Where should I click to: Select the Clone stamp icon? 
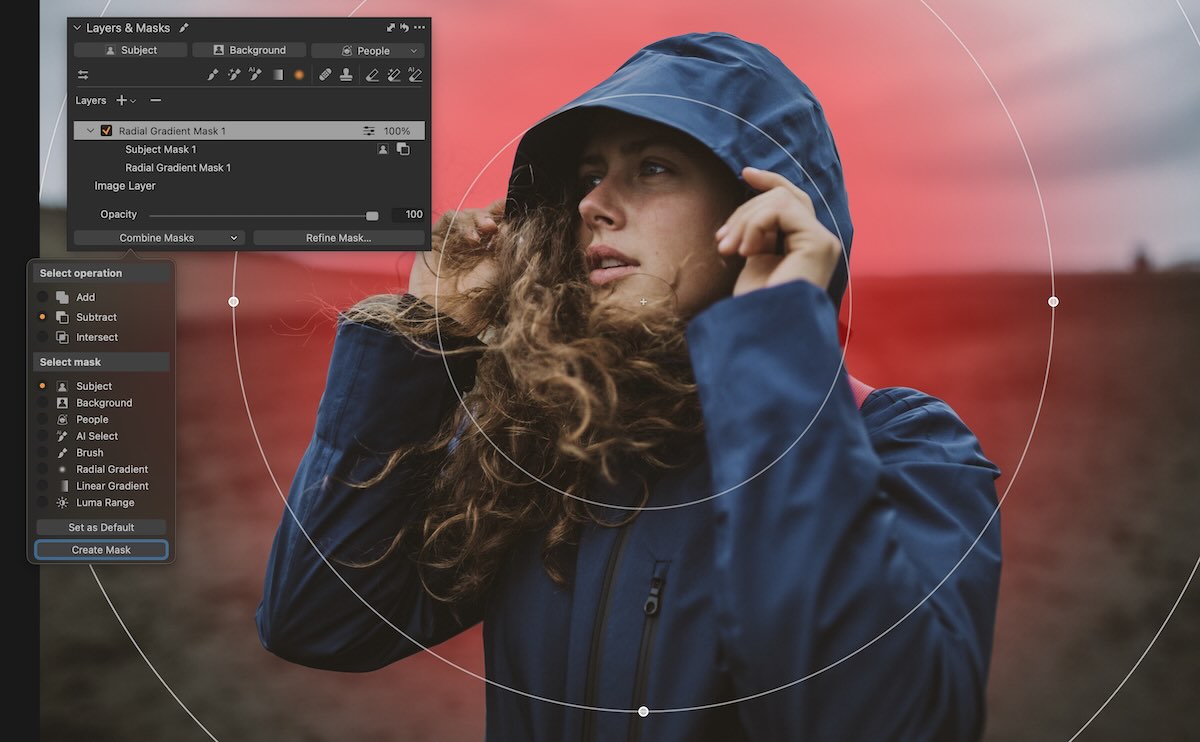(347, 73)
